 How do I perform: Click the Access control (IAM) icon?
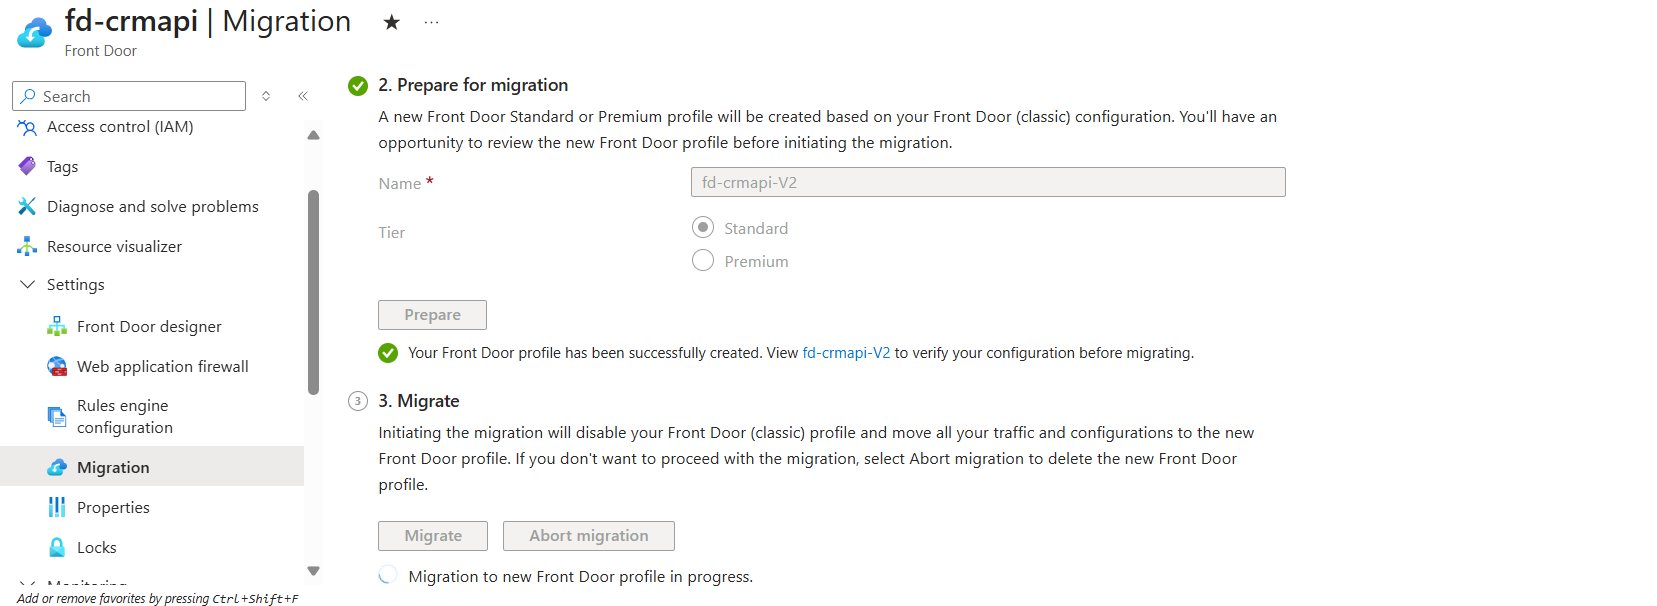[x=27, y=127]
